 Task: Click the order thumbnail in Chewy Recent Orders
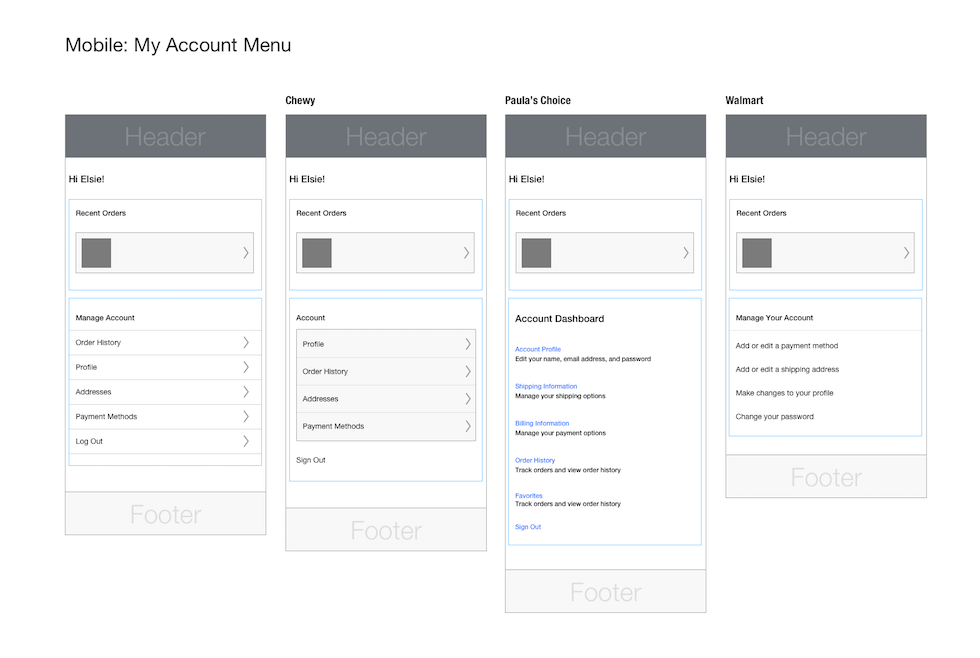(x=317, y=253)
